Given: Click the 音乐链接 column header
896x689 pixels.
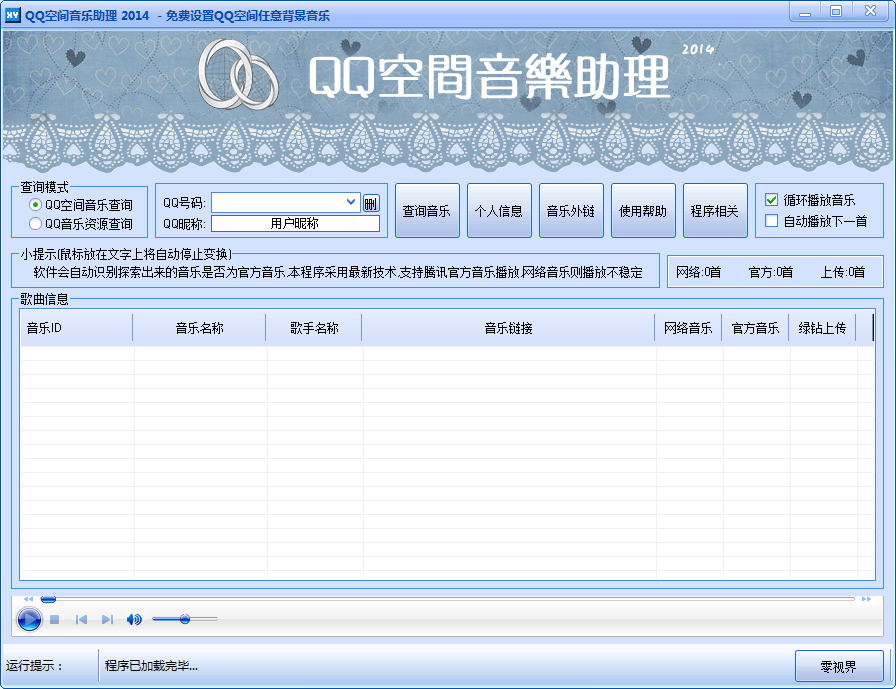Looking at the screenshot, I should [x=508, y=328].
